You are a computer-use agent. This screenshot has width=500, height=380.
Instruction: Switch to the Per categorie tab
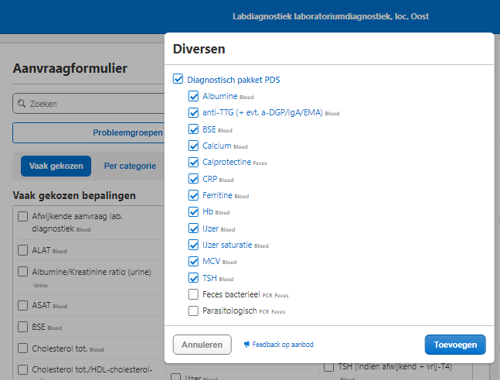pos(130,166)
